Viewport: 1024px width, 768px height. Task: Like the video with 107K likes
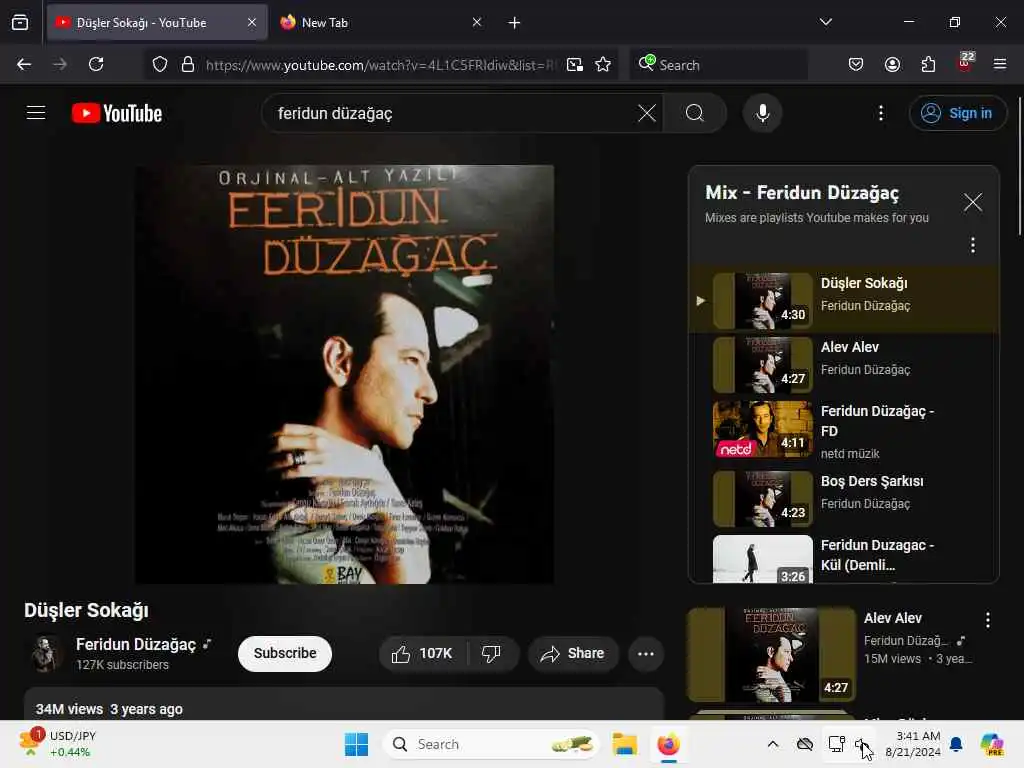[422, 654]
